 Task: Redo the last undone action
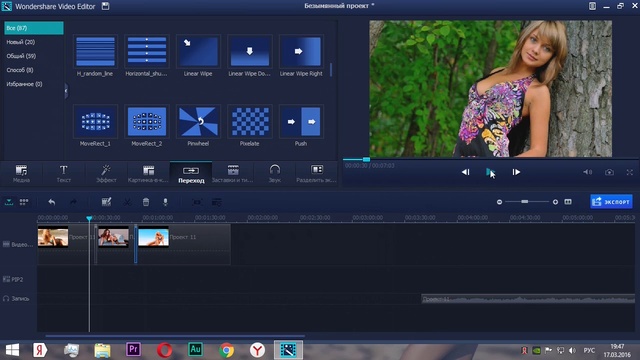pos(73,202)
